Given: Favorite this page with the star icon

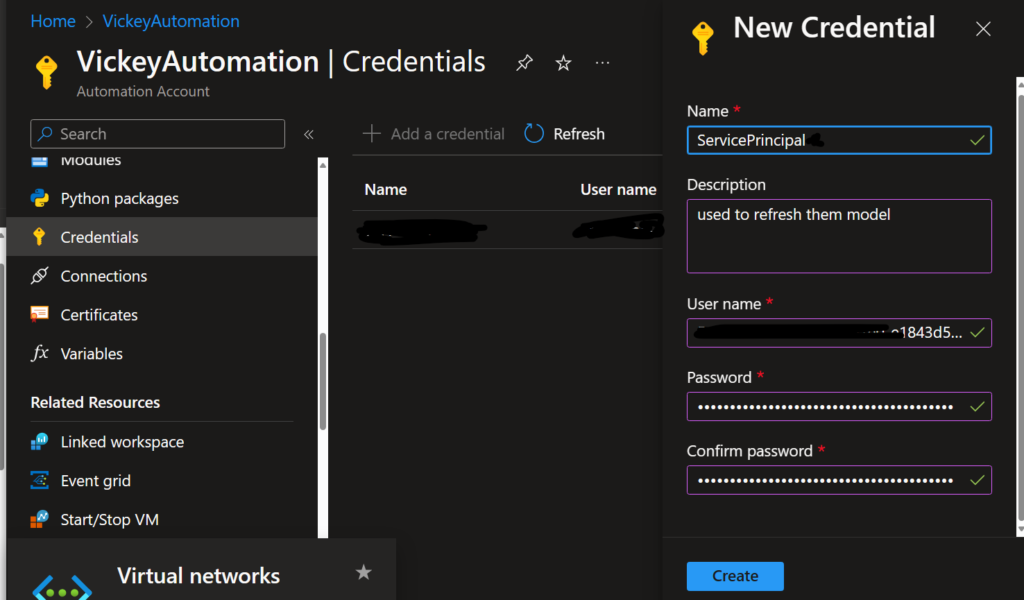Looking at the screenshot, I should (x=563, y=63).
